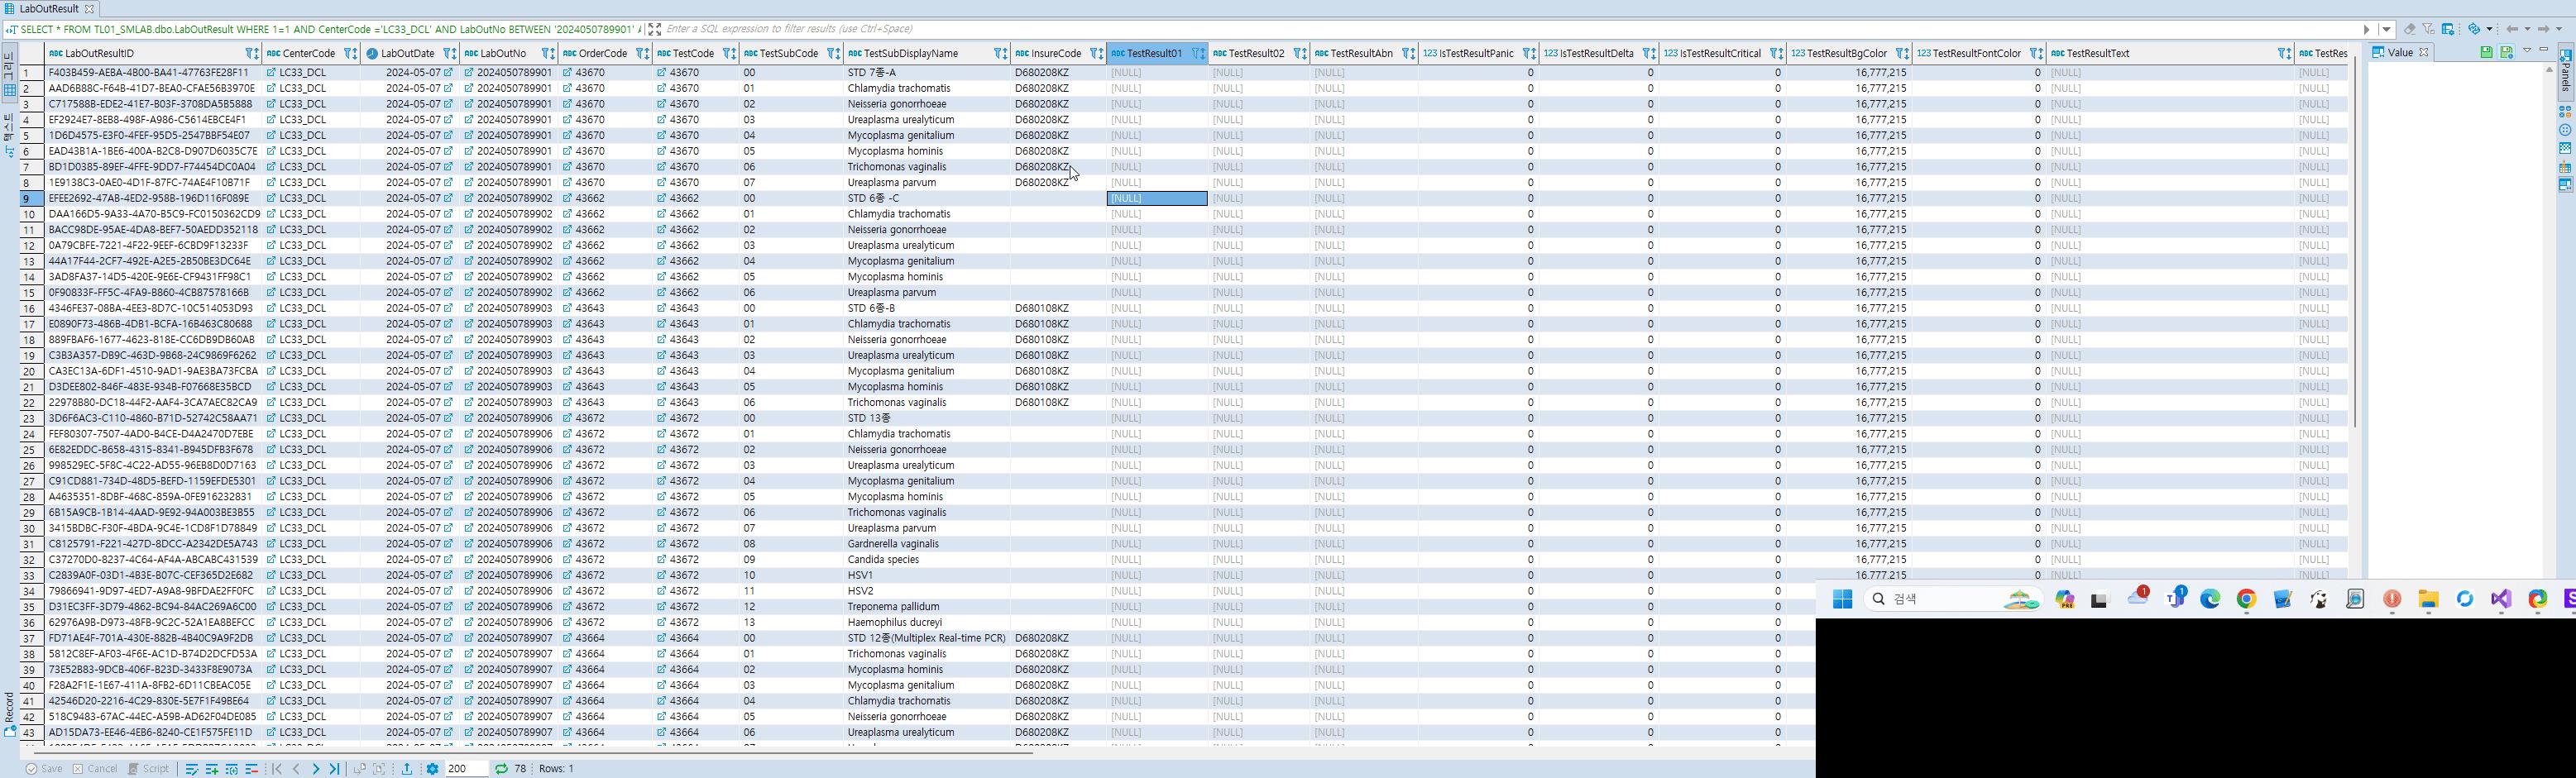The width and height of the screenshot is (2576, 778).
Task: Toggle the Panels side button
Action: click(2567, 76)
